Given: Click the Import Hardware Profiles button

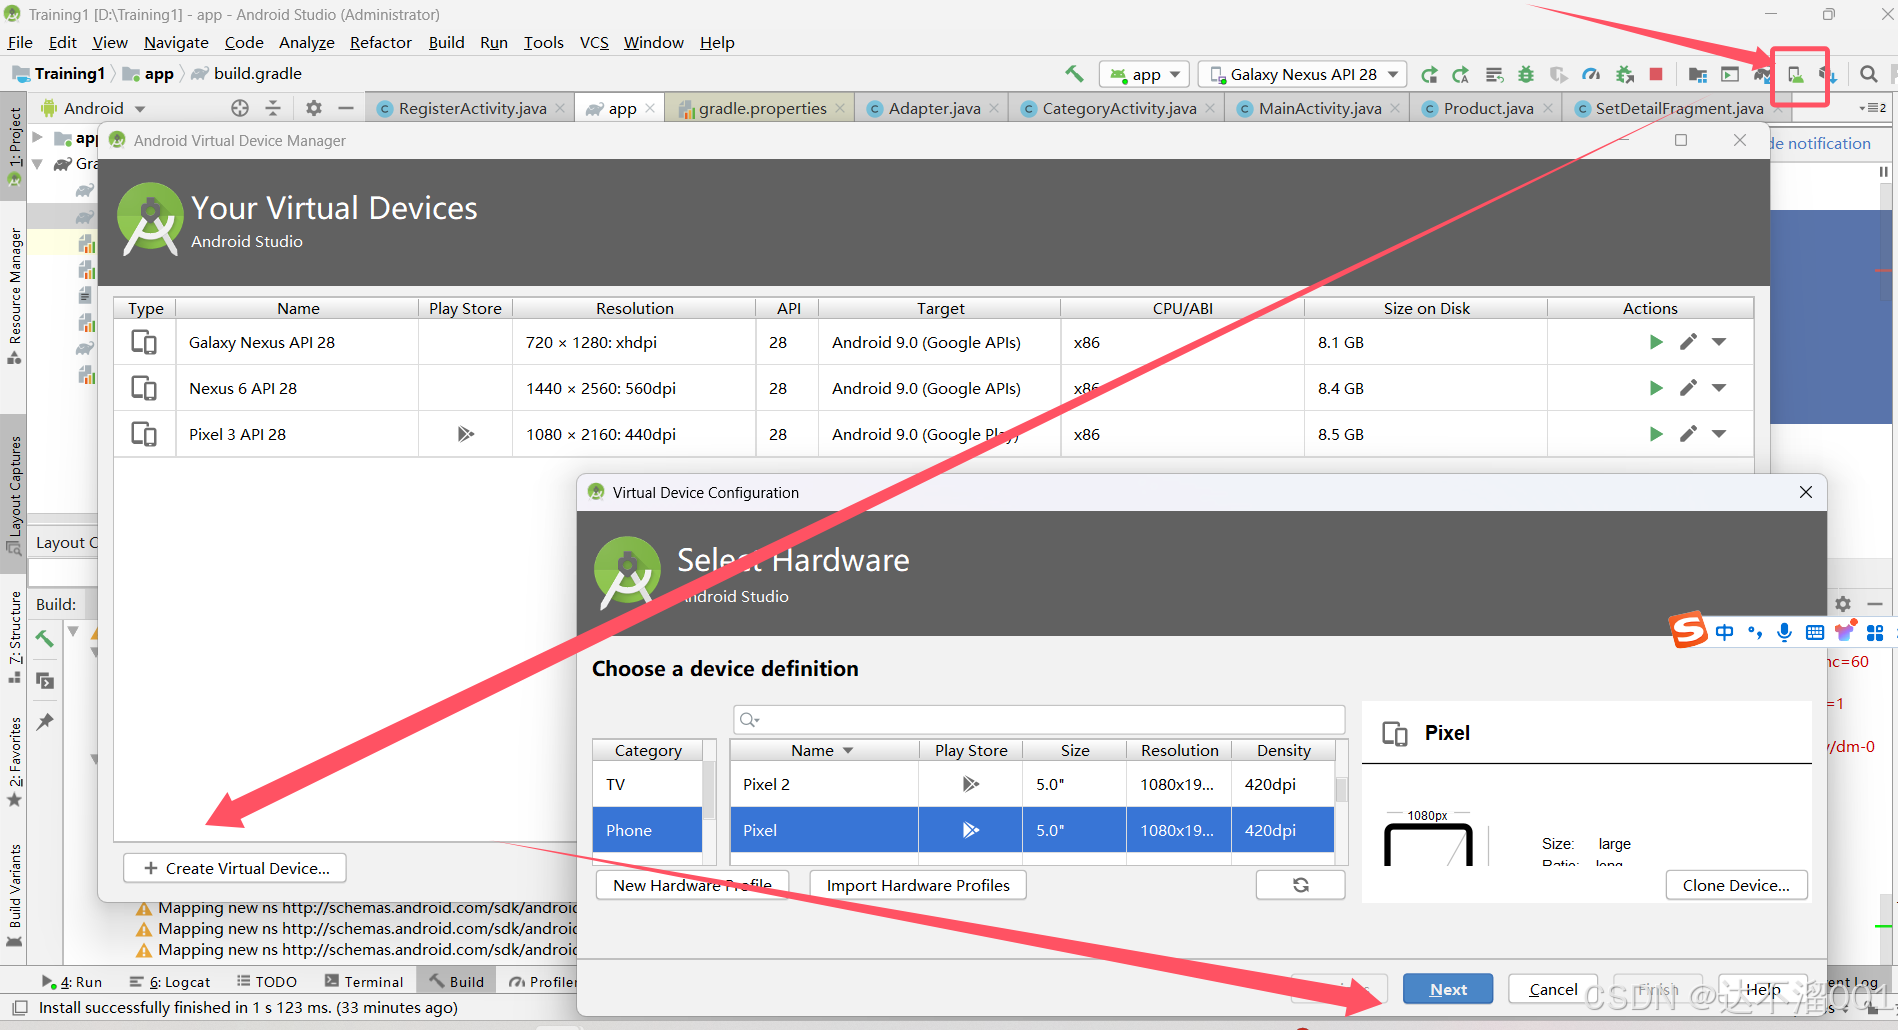Looking at the screenshot, I should point(918,885).
